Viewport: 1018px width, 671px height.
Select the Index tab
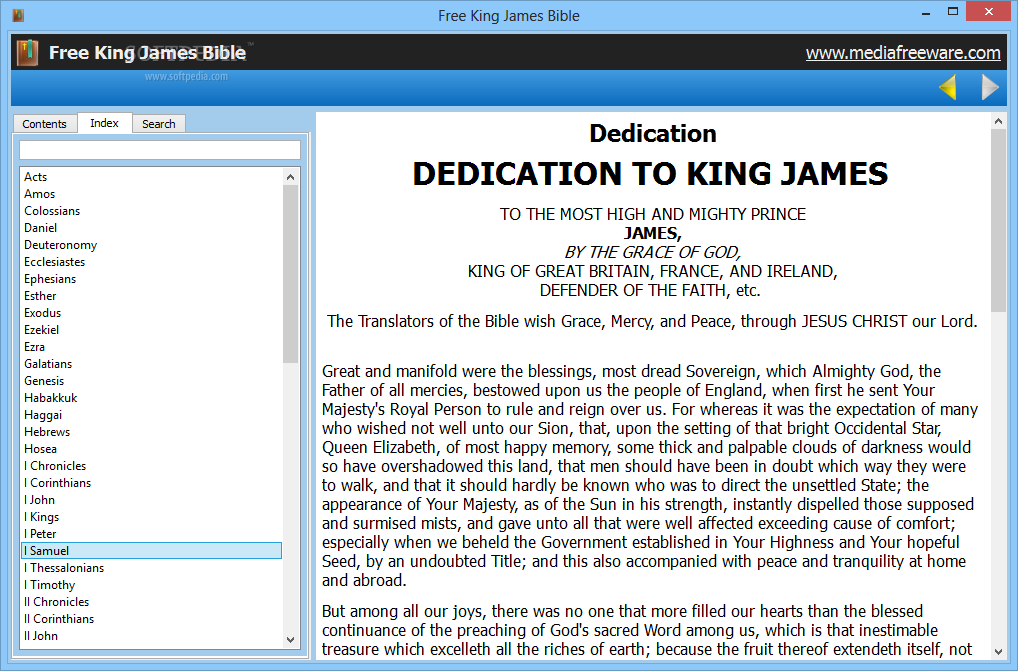click(x=105, y=123)
